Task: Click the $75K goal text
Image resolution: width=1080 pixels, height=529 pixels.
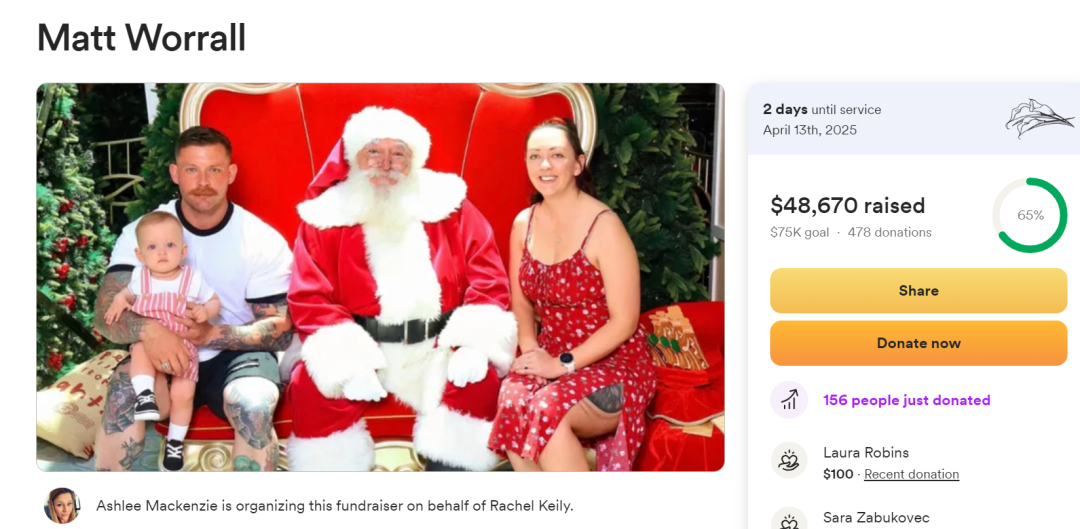Action: point(800,233)
